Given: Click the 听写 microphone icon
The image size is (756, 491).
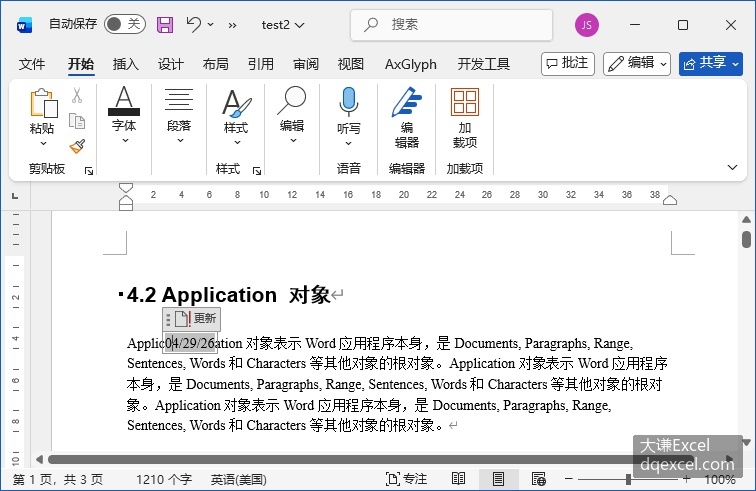Looking at the screenshot, I should (x=349, y=102).
